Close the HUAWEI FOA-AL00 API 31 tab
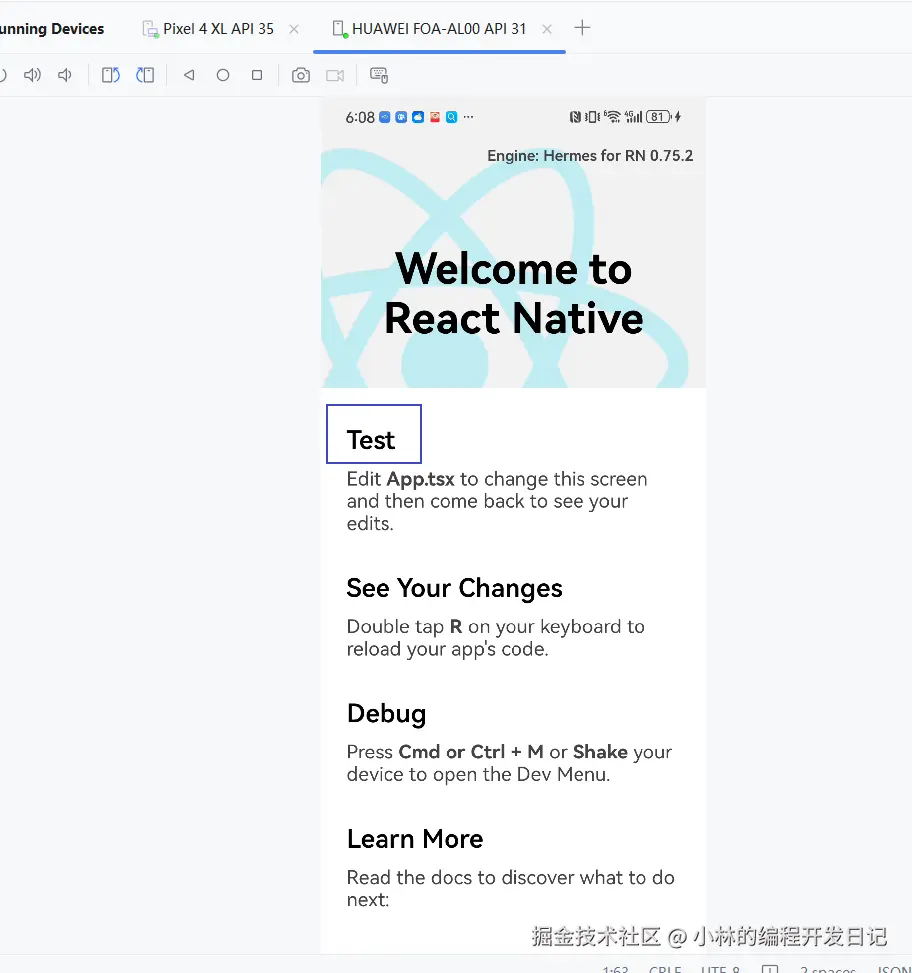 tap(547, 29)
